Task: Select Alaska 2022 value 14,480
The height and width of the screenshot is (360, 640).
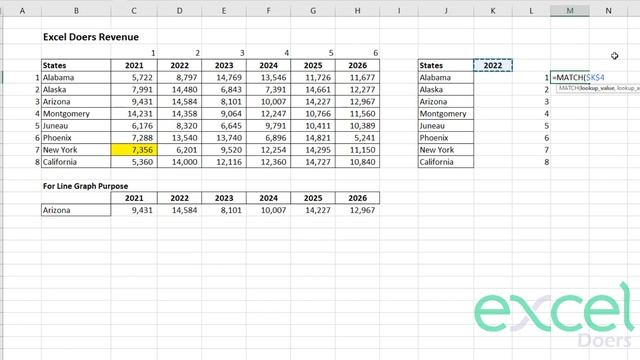Action: point(180,89)
